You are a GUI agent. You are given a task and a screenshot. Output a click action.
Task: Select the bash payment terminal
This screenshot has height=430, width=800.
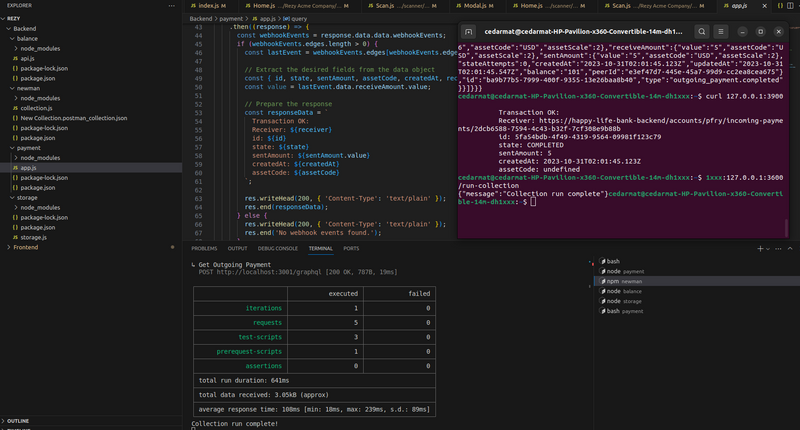coord(697,311)
